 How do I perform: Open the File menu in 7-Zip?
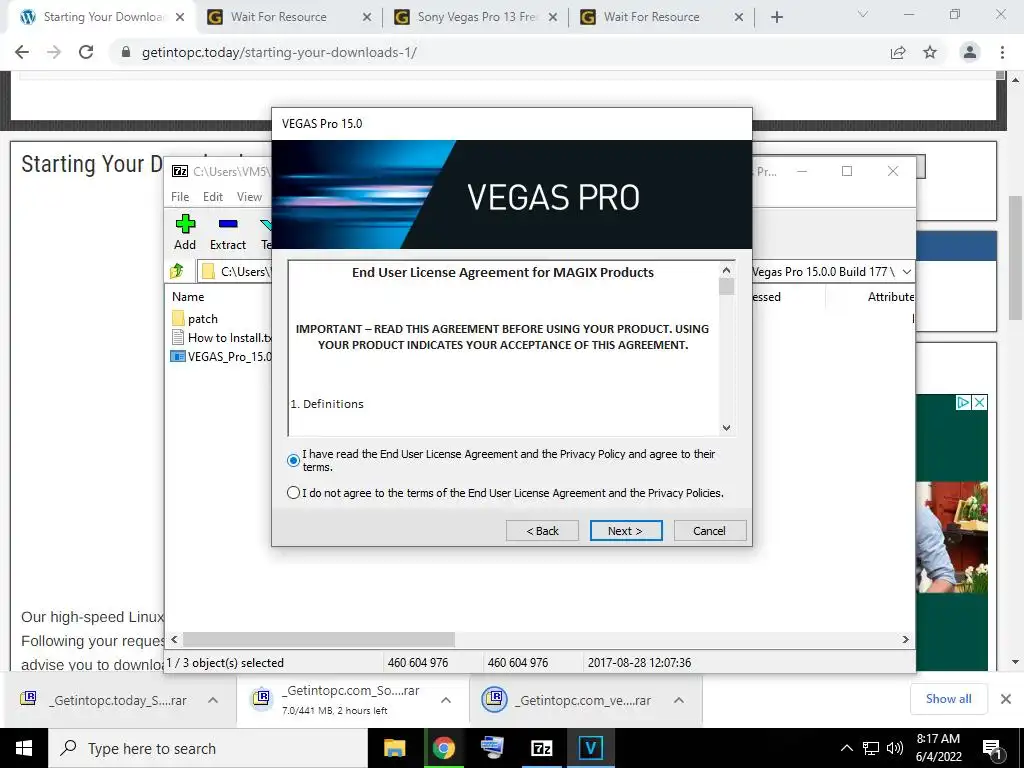point(180,197)
